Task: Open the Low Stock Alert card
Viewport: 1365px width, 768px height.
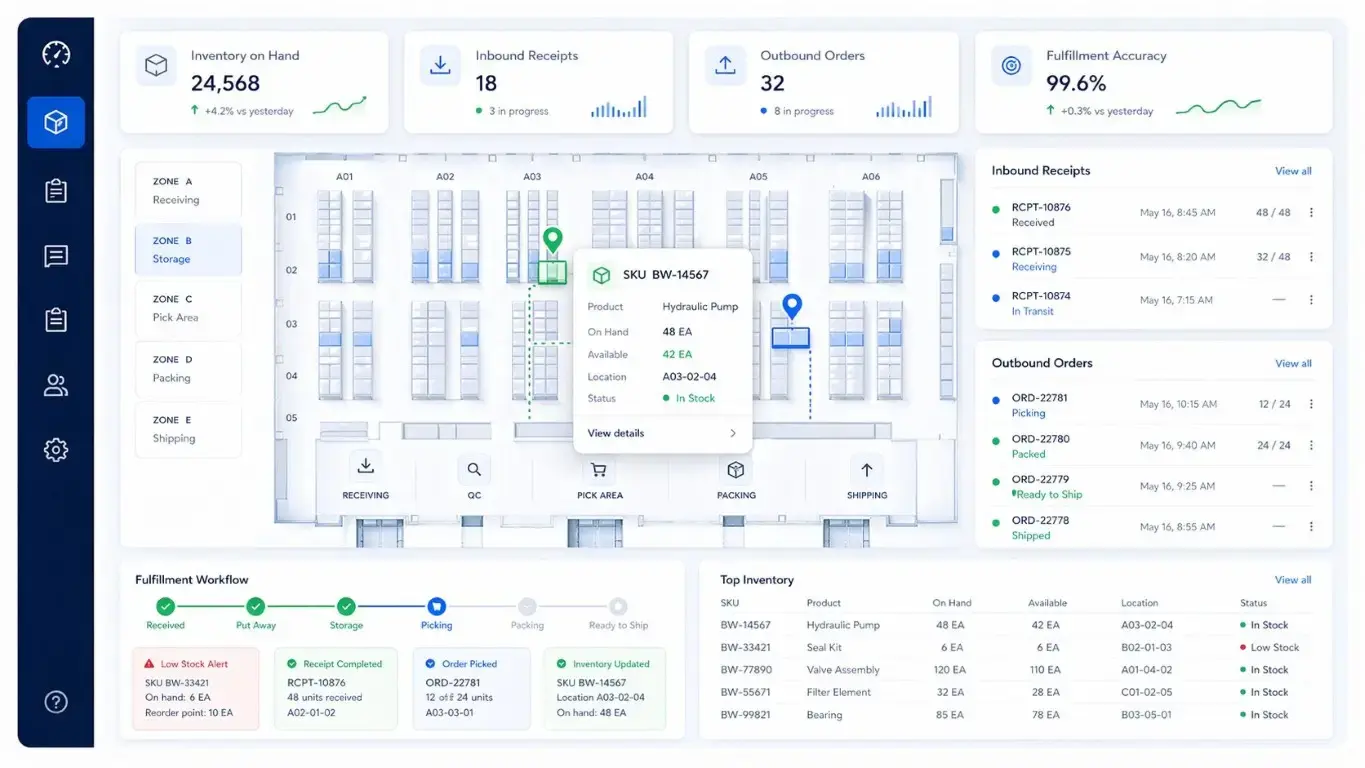Action: tap(196, 688)
